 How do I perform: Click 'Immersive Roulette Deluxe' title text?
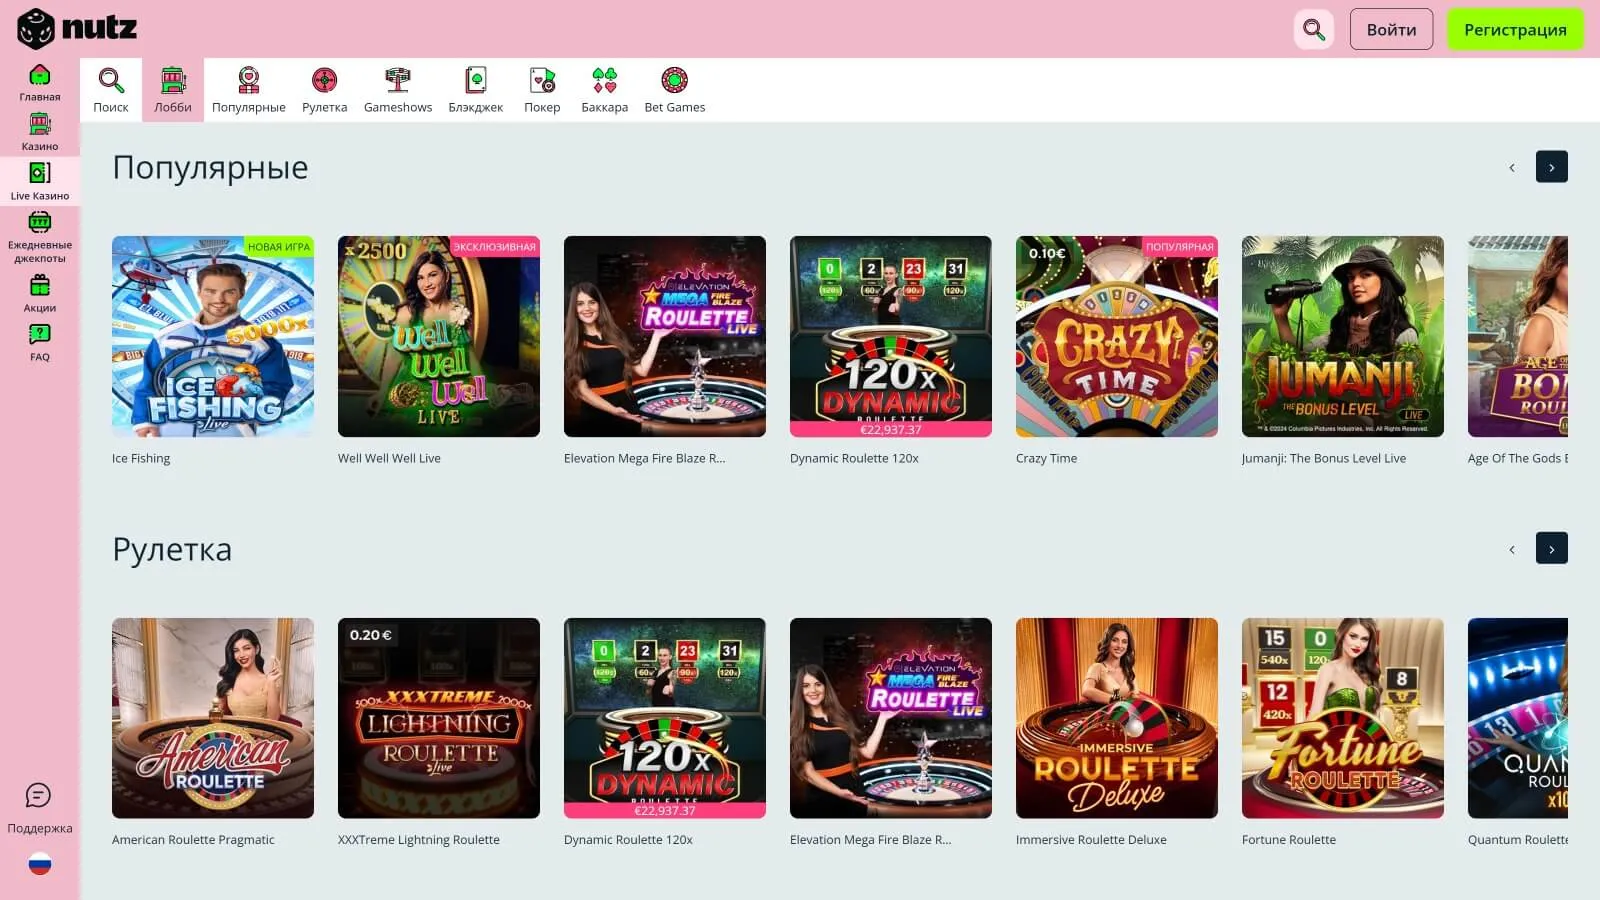click(x=1091, y=840)
